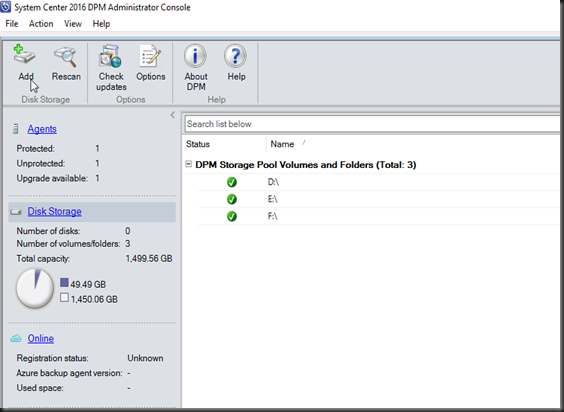This screenshot has height=412, width=564.
Task: Click the Disk Storage drive icon
Action: (16, 212)
